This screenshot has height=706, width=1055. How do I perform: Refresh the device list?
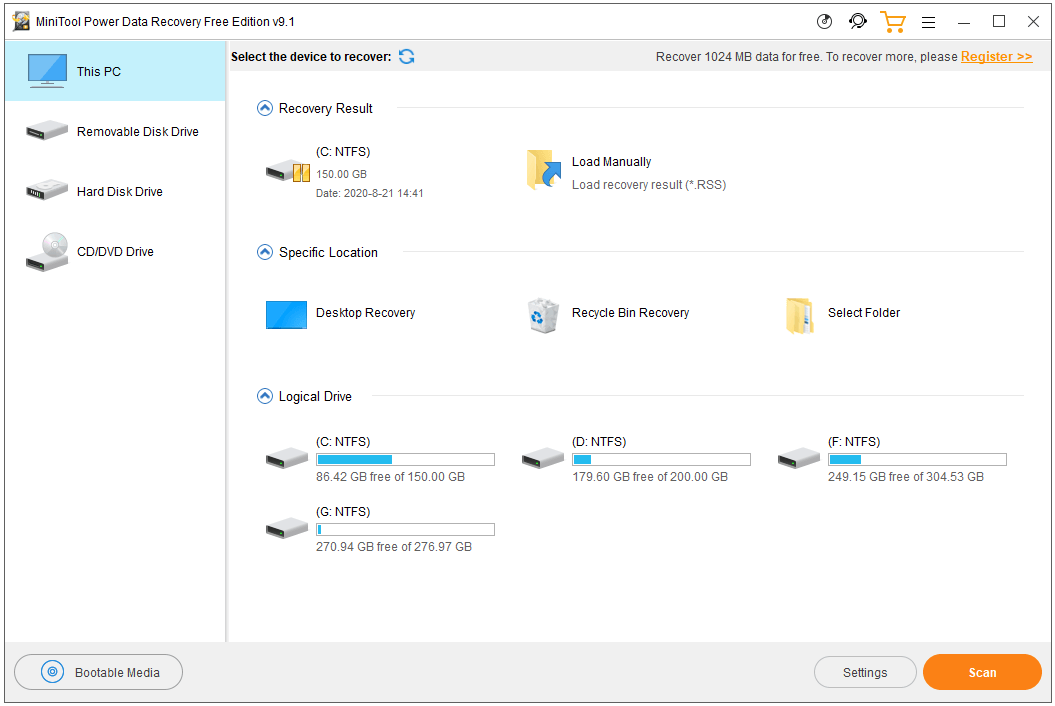(406, 57)
